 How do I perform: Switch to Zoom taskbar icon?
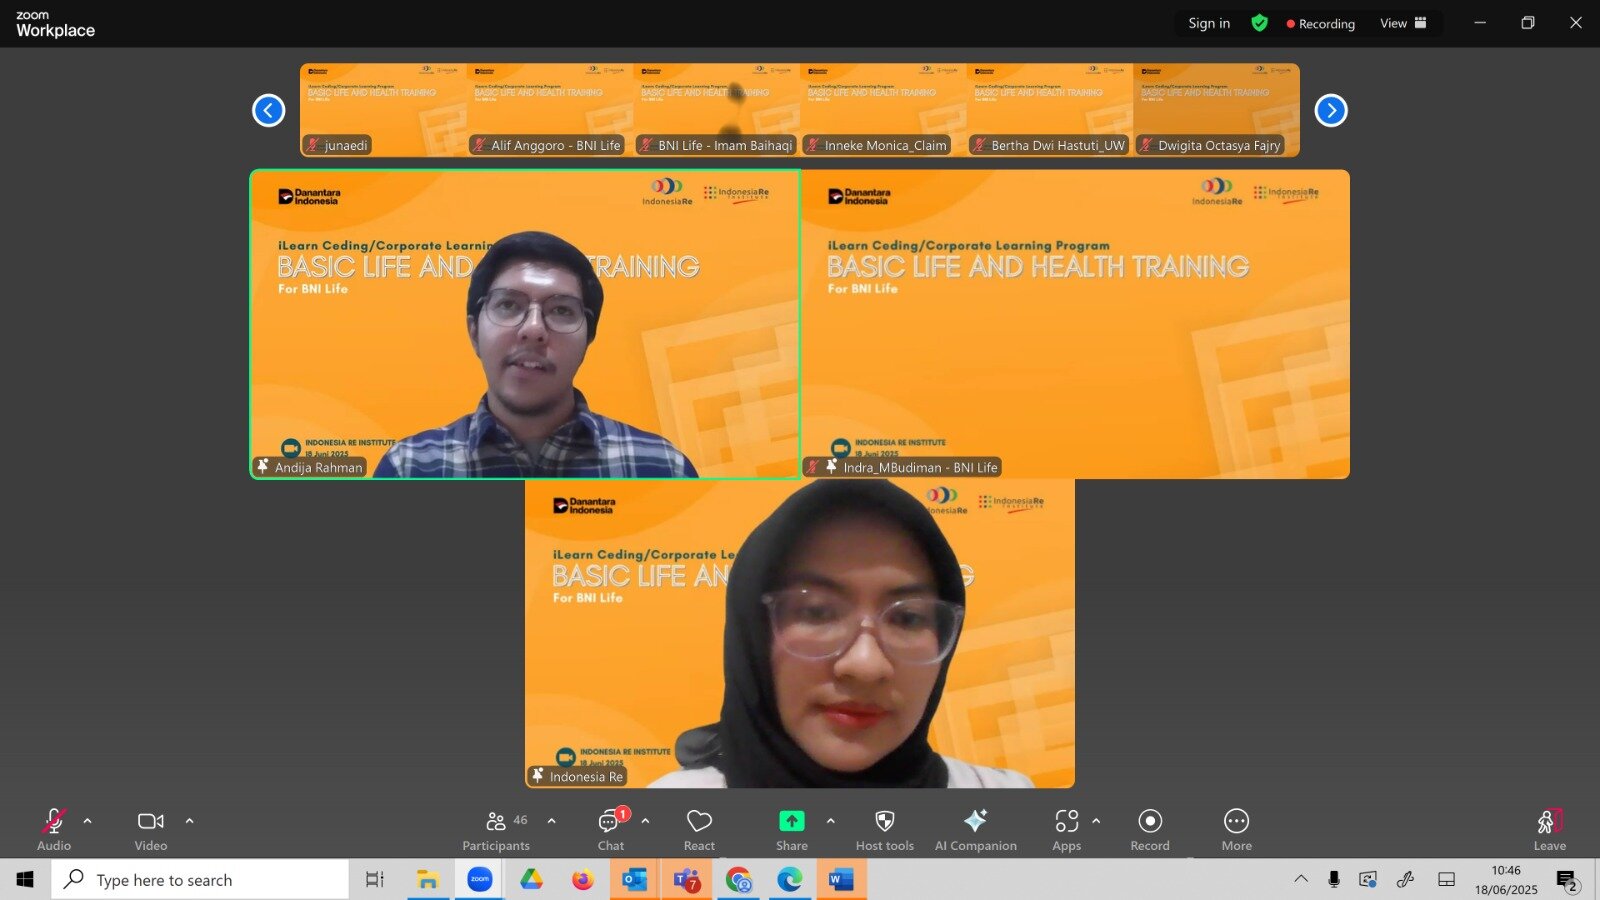(480, 880)
